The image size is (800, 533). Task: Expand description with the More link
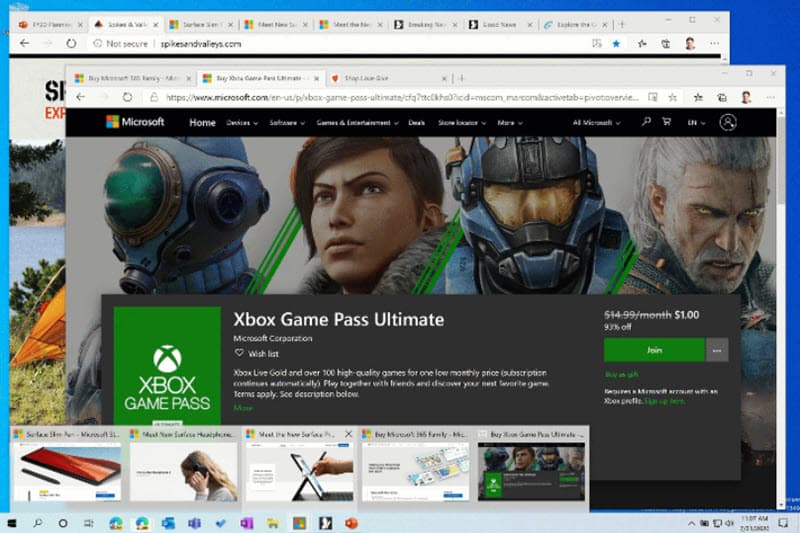click(243, 408)
